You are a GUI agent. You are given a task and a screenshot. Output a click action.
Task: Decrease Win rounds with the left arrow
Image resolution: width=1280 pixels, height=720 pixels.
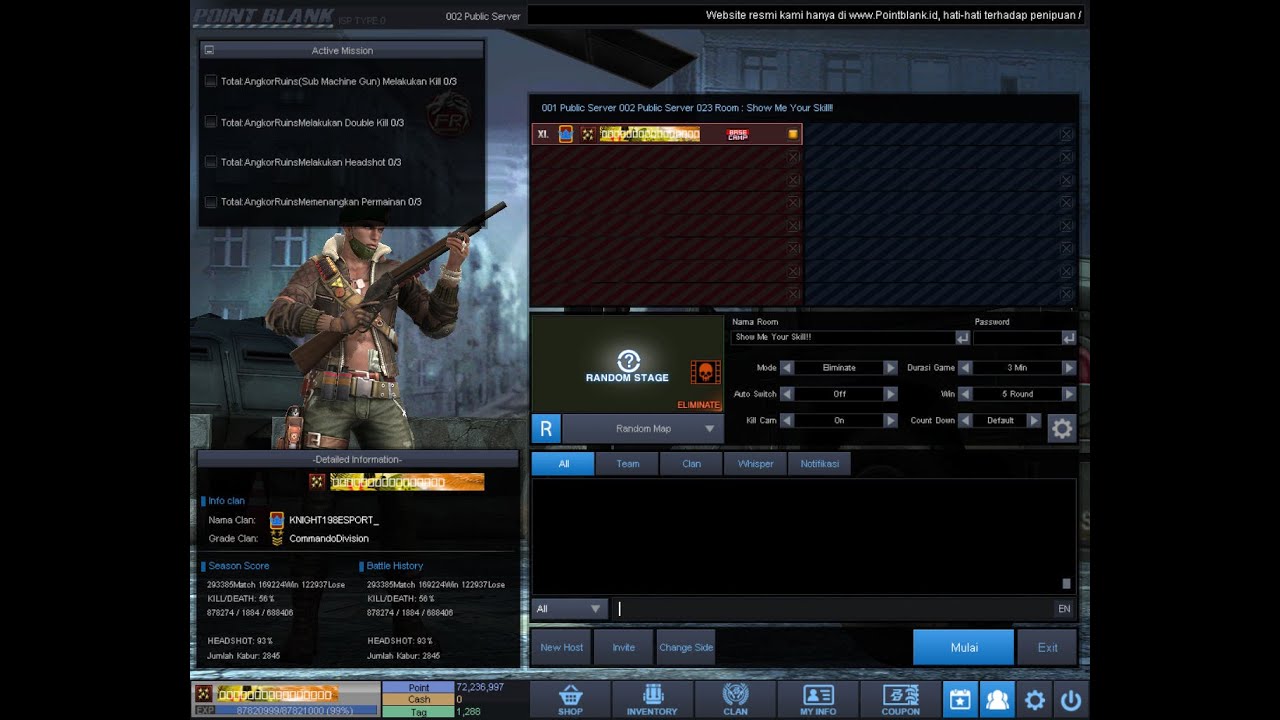point(965,394)
